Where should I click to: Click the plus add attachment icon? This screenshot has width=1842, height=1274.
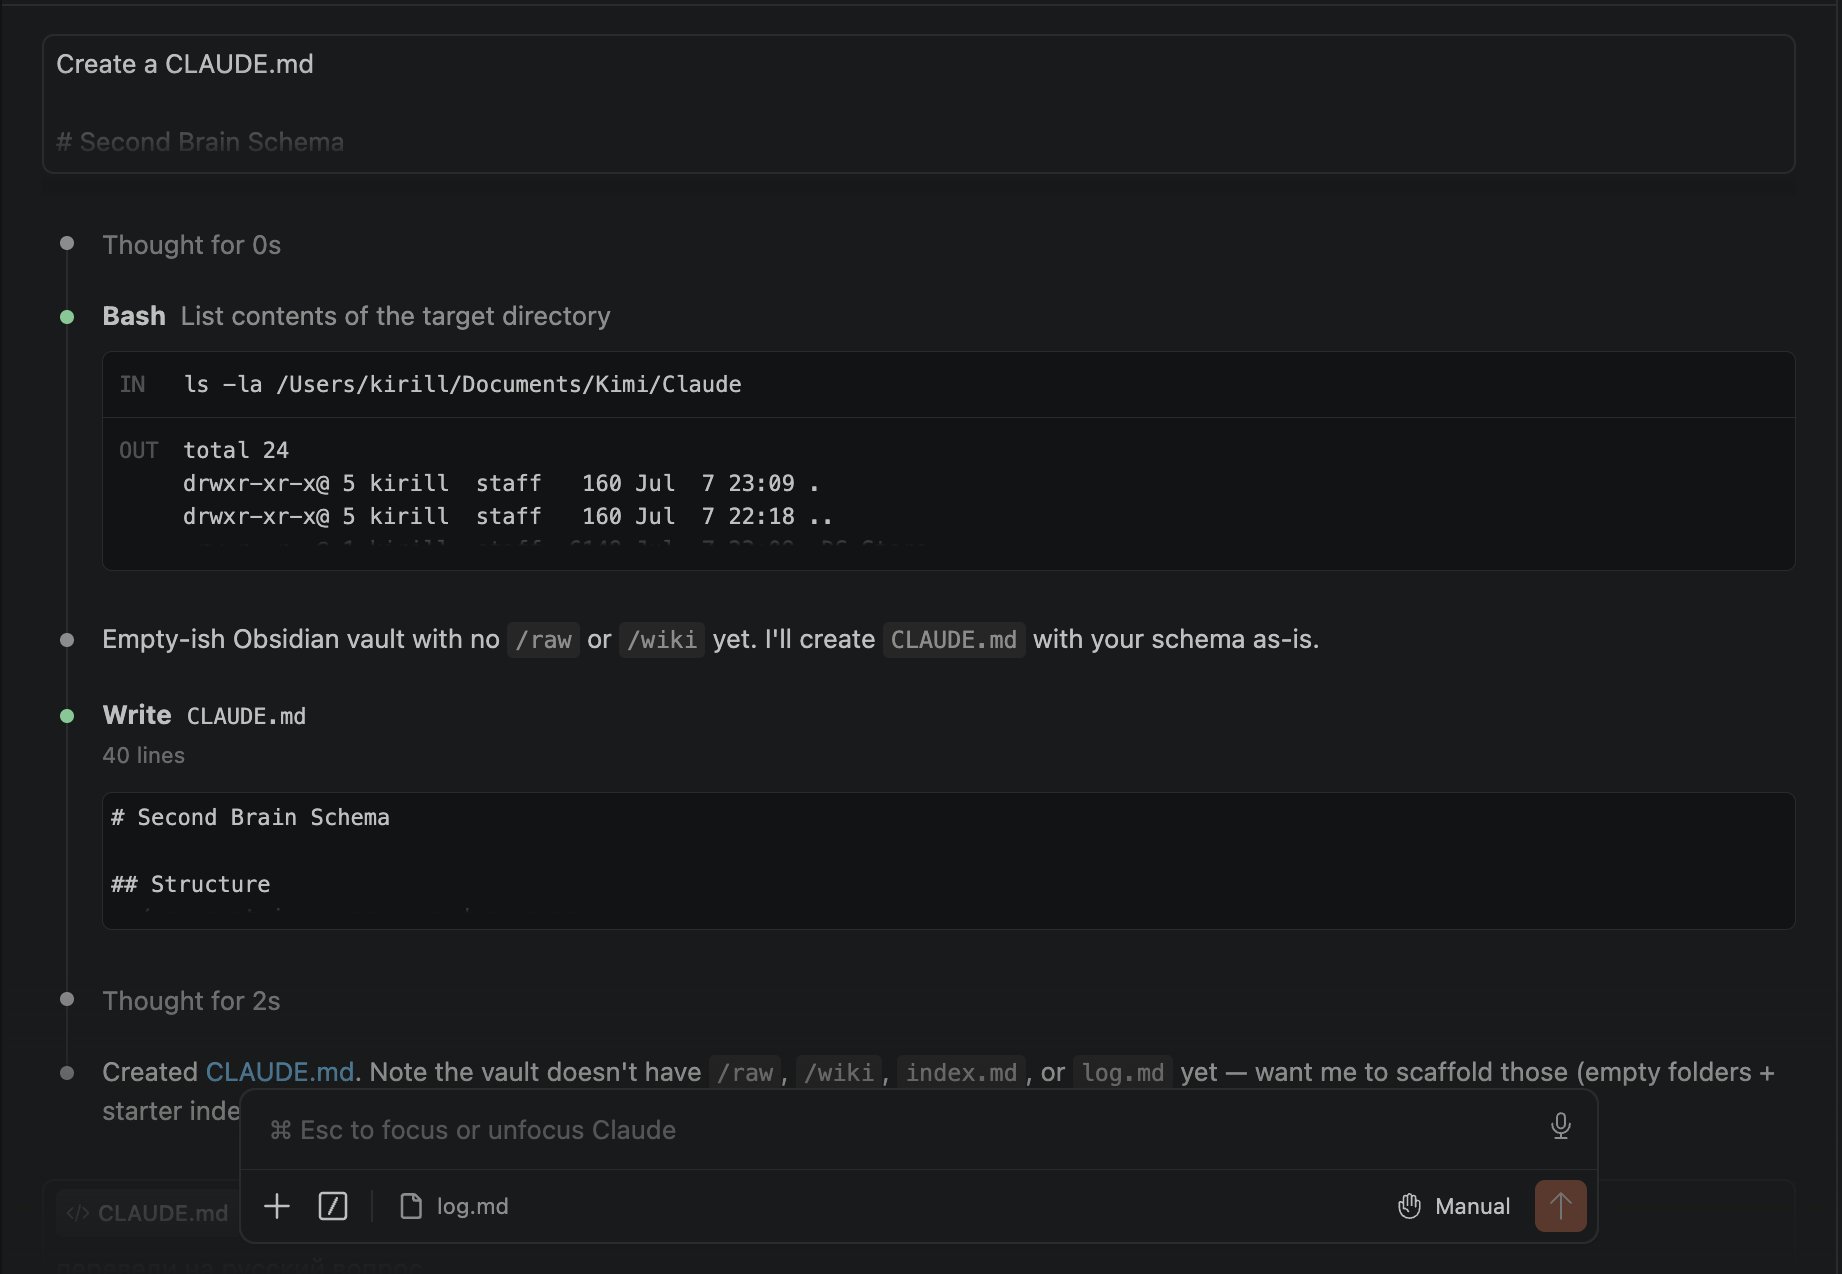(x=277, y=1206)
